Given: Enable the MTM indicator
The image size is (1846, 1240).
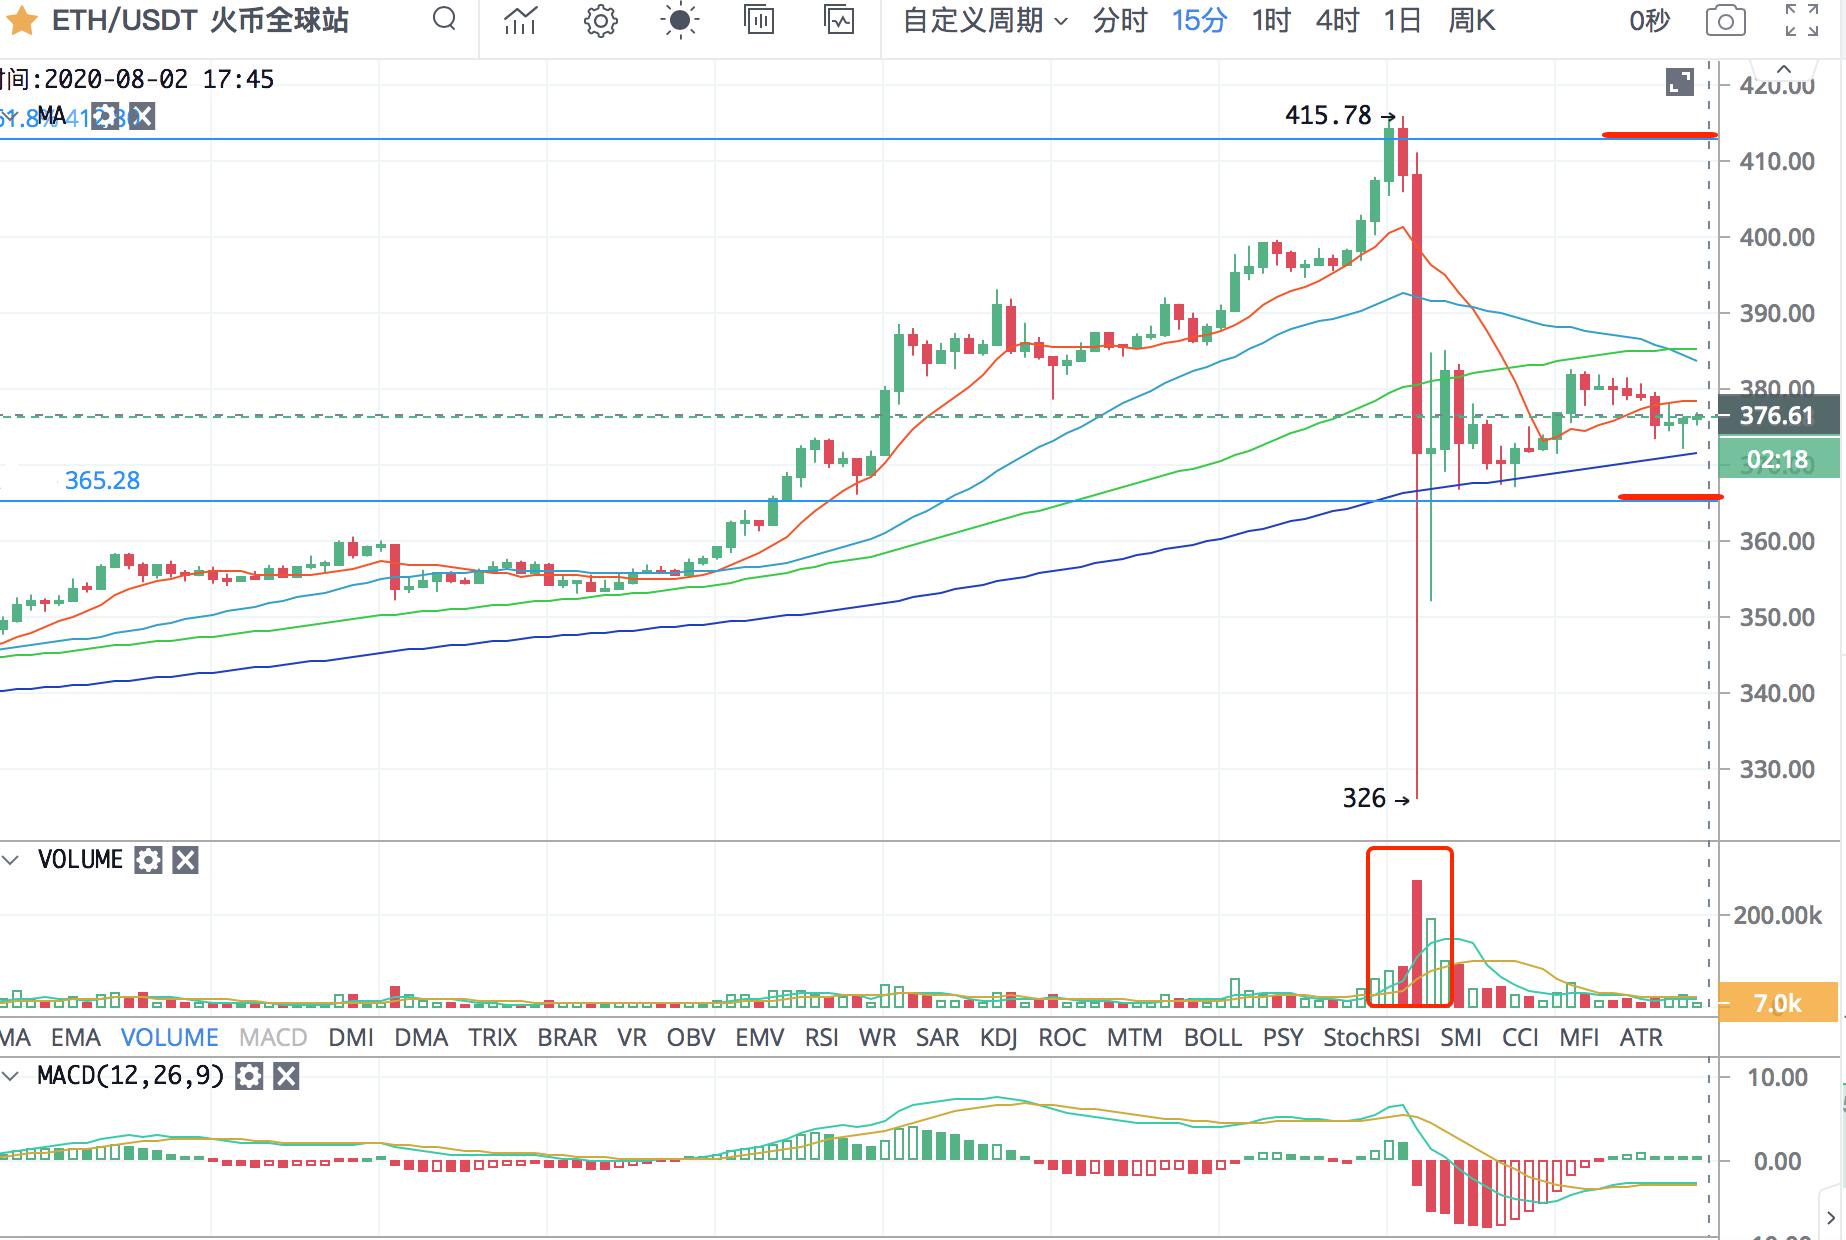Looking at the screenshot, I should [x=1135, y=1038].
